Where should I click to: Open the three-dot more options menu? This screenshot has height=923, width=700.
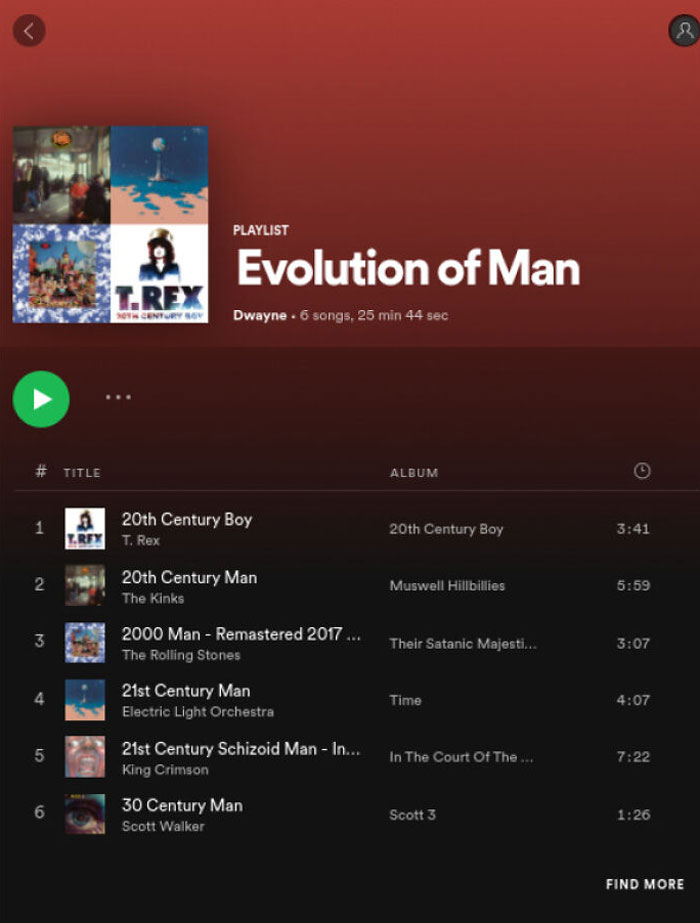click(118, 397)
